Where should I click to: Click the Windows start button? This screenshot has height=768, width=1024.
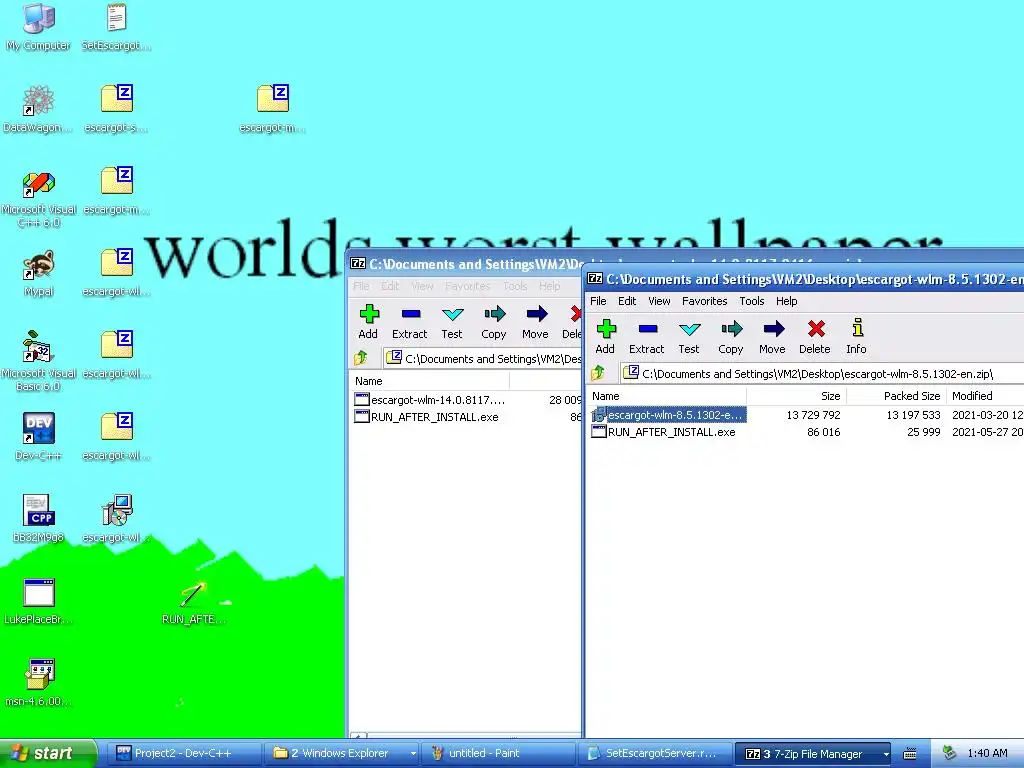(48, 753)
